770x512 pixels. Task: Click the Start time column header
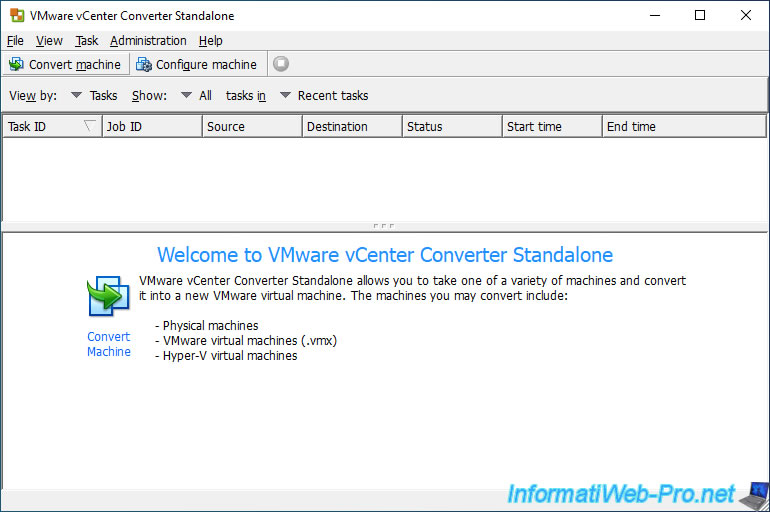[552, 127]
